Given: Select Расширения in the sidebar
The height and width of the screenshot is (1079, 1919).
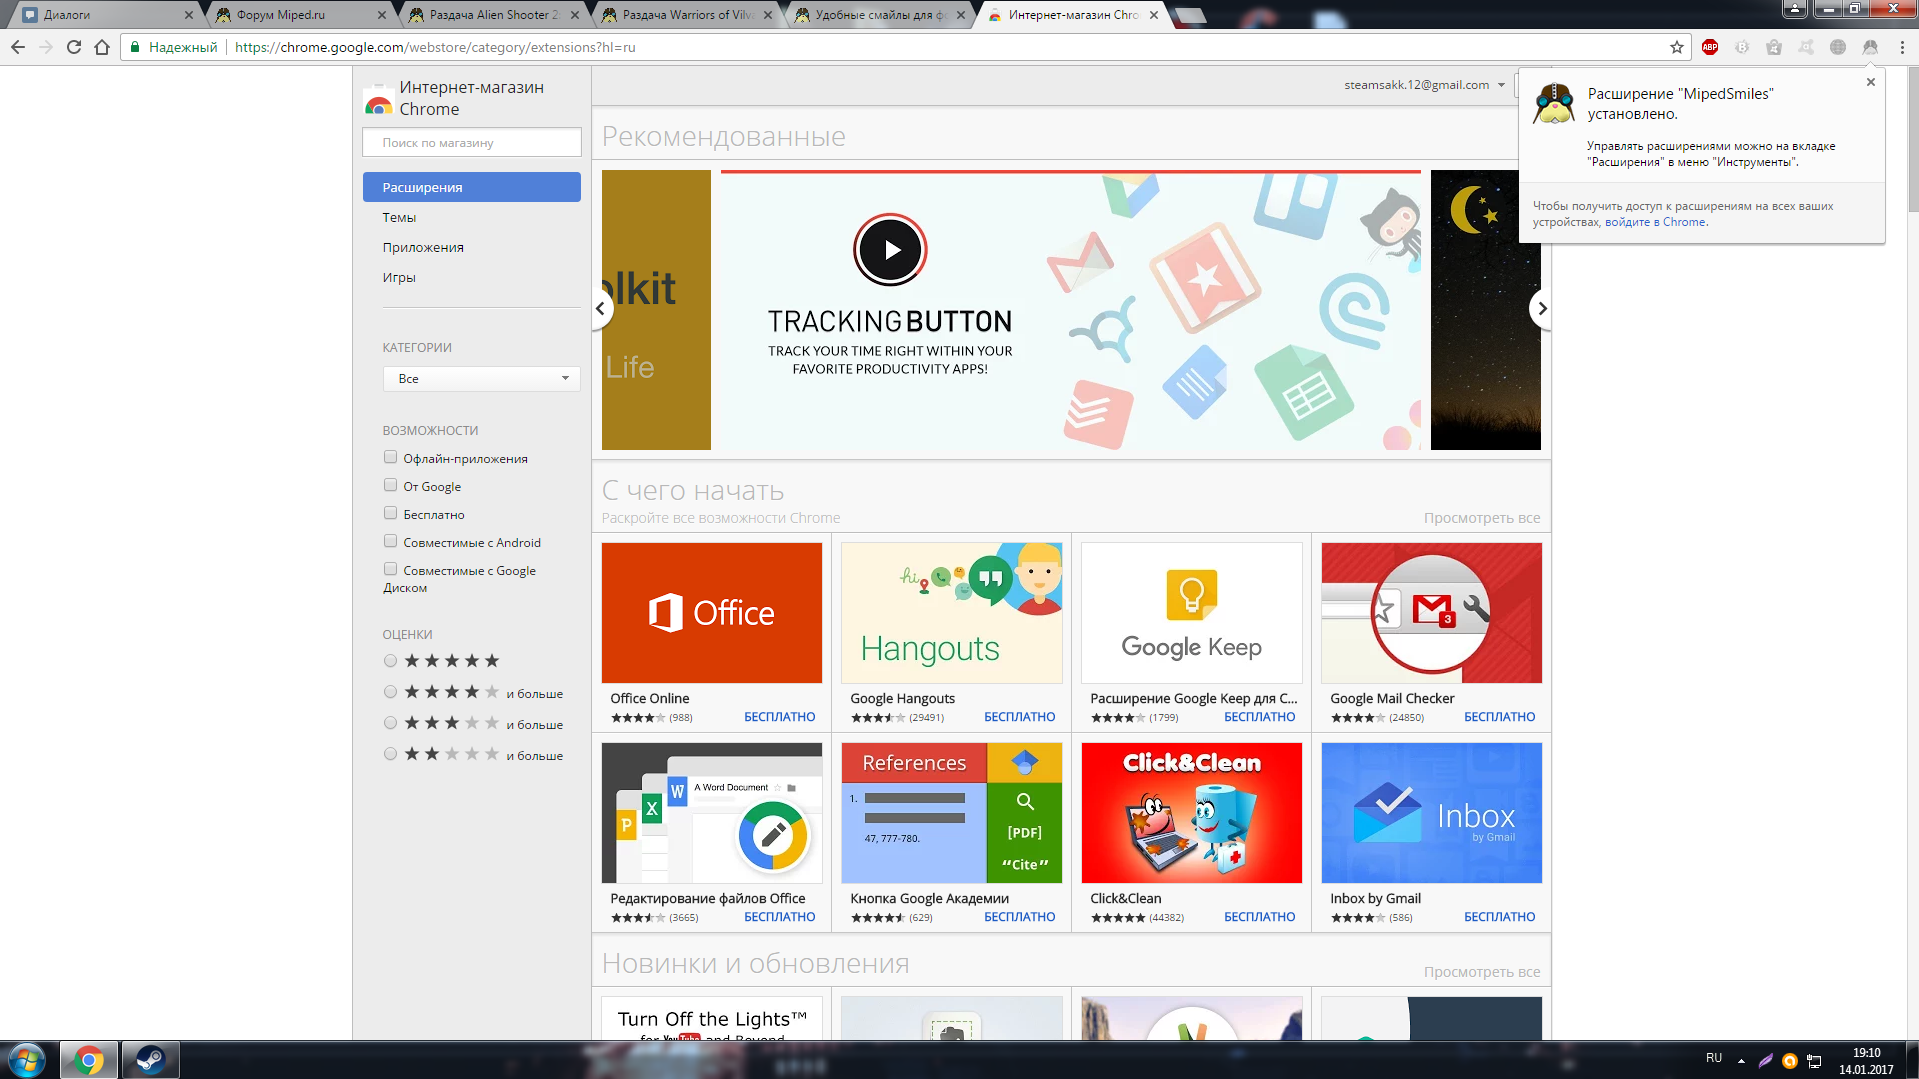Looking at the screenshot, I should [472, 187].
